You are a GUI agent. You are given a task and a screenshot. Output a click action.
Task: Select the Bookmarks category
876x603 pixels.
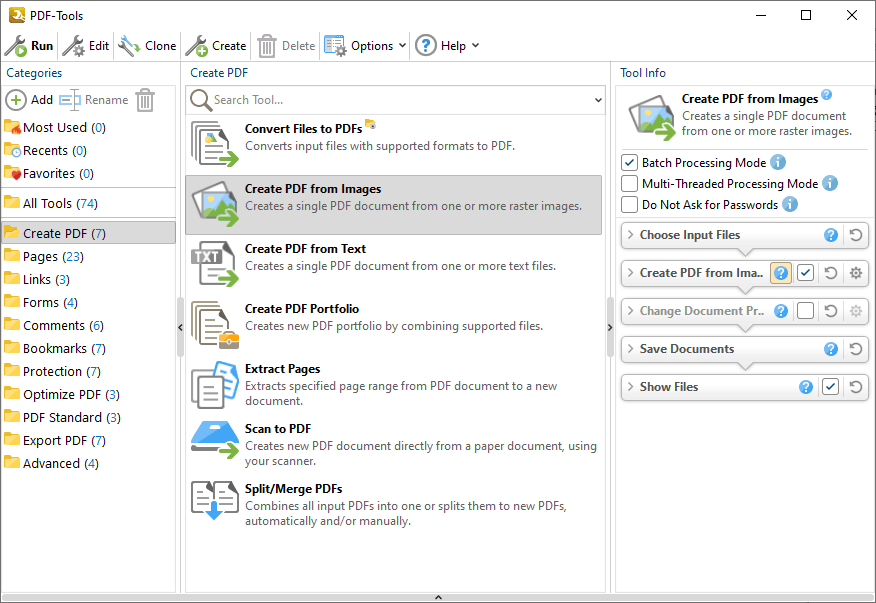point(55,348)
